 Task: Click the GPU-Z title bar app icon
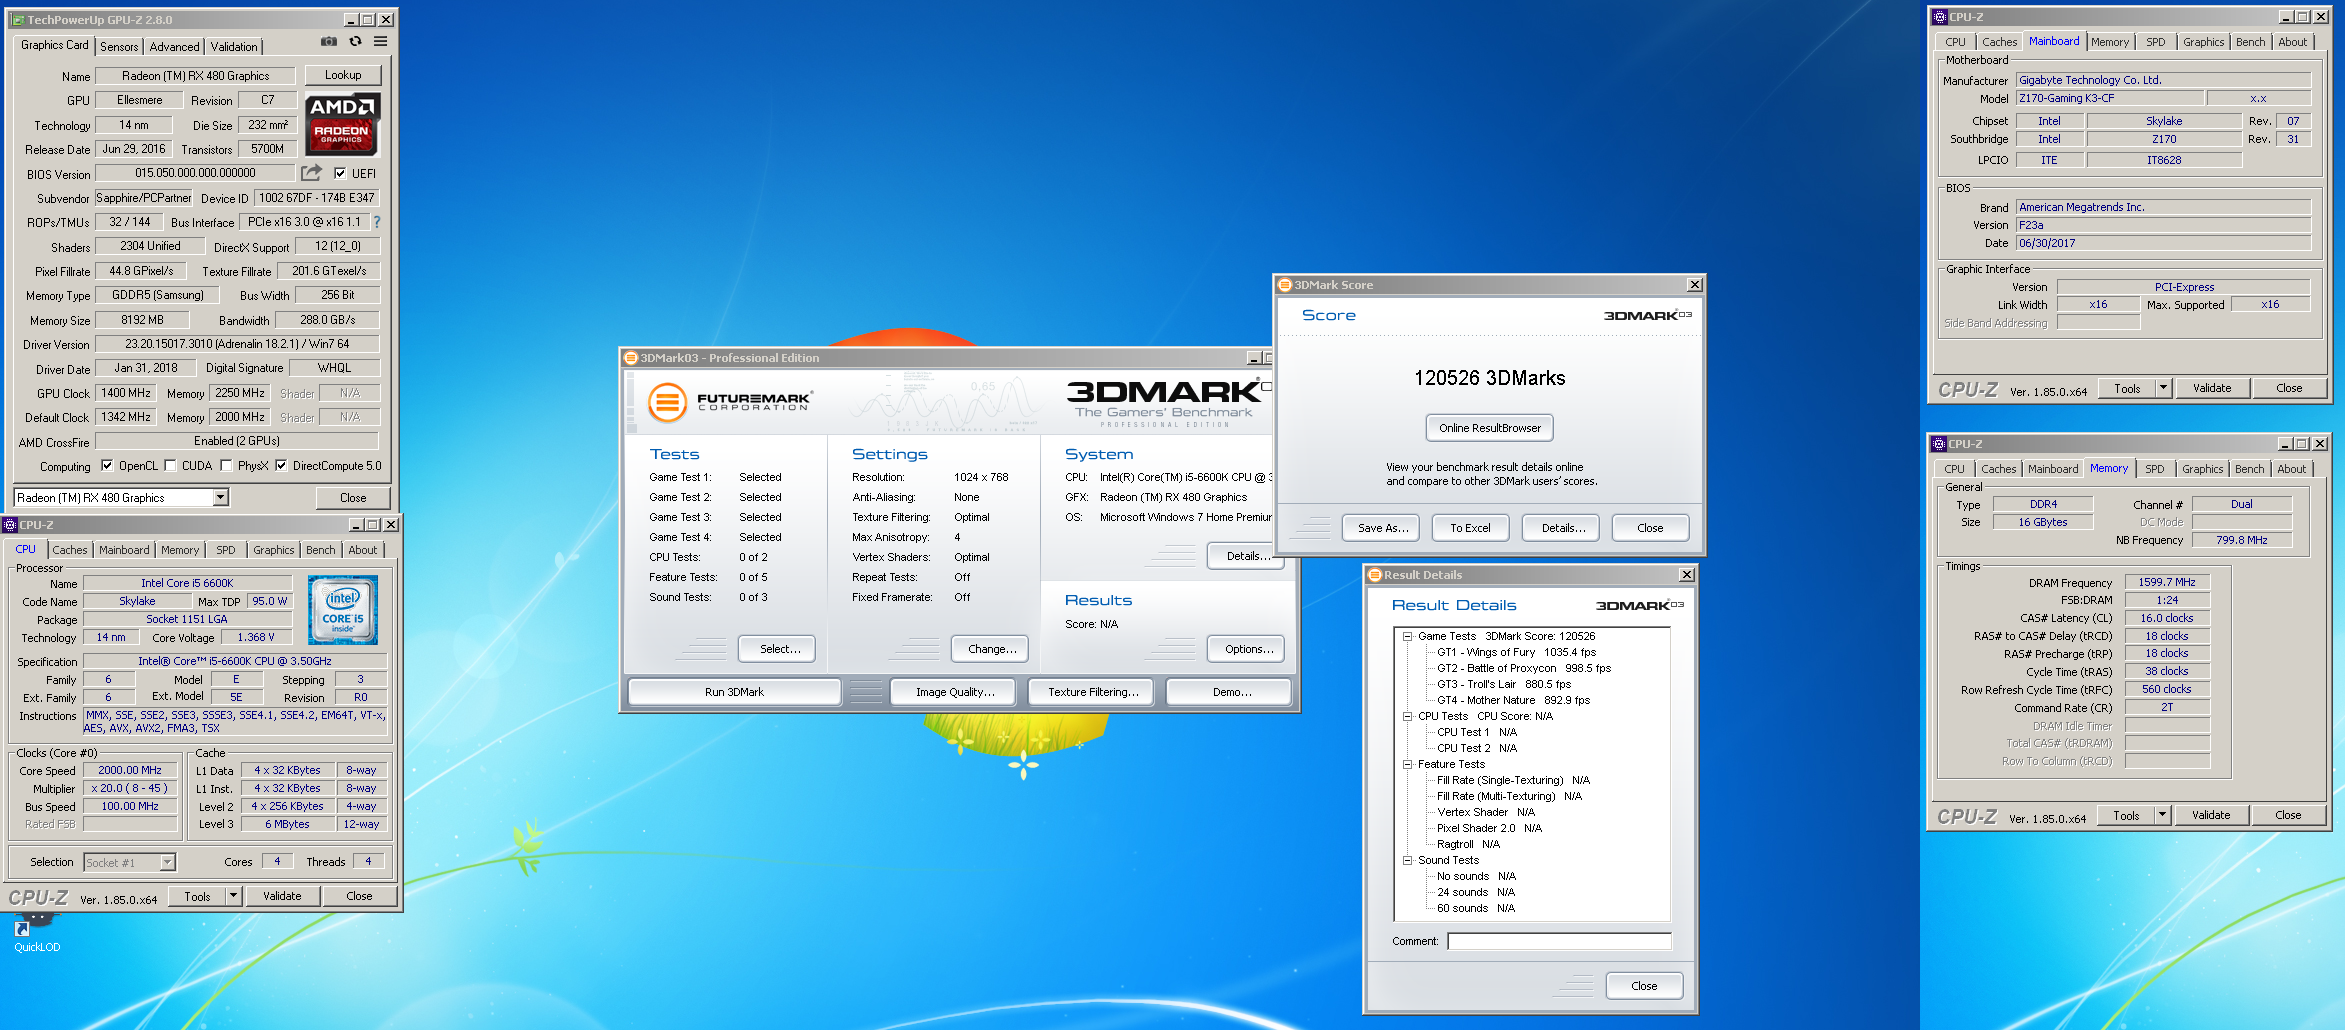click(x=18, y=20)
